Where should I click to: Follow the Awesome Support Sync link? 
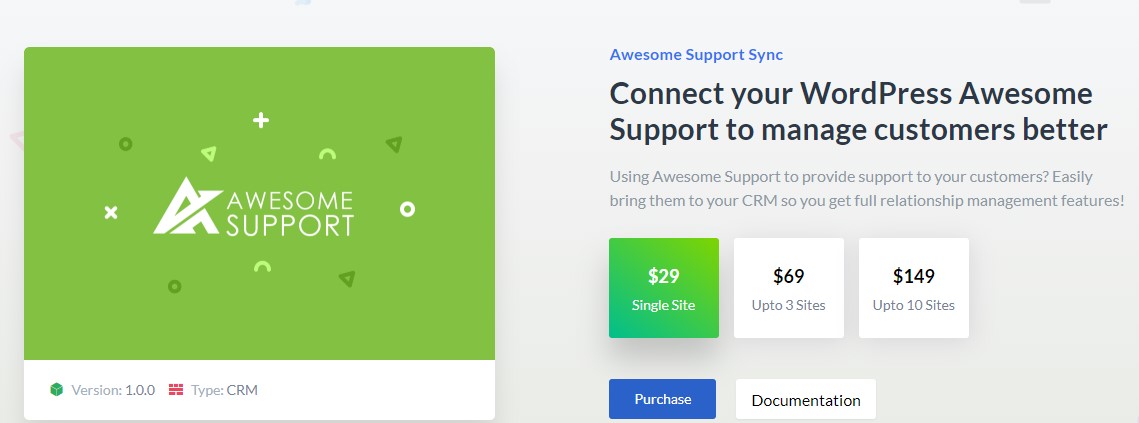coord(696,55)
